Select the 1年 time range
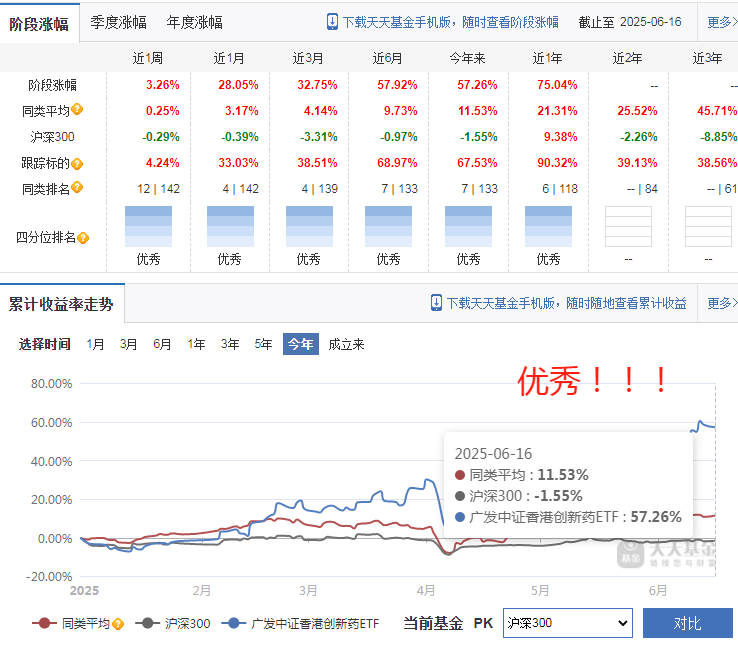 coord(196,344)
